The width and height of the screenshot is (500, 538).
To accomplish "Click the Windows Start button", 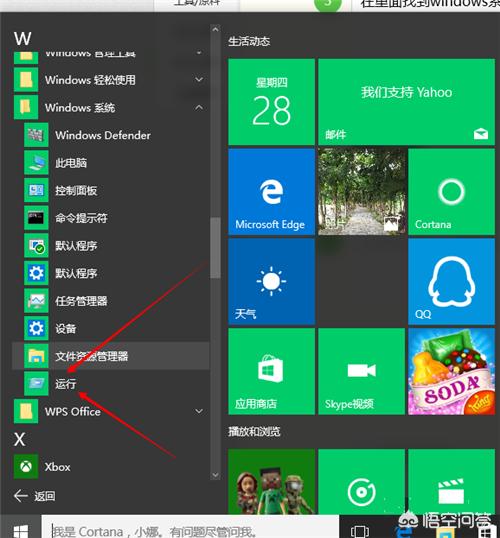I will [x=21, y=530].
